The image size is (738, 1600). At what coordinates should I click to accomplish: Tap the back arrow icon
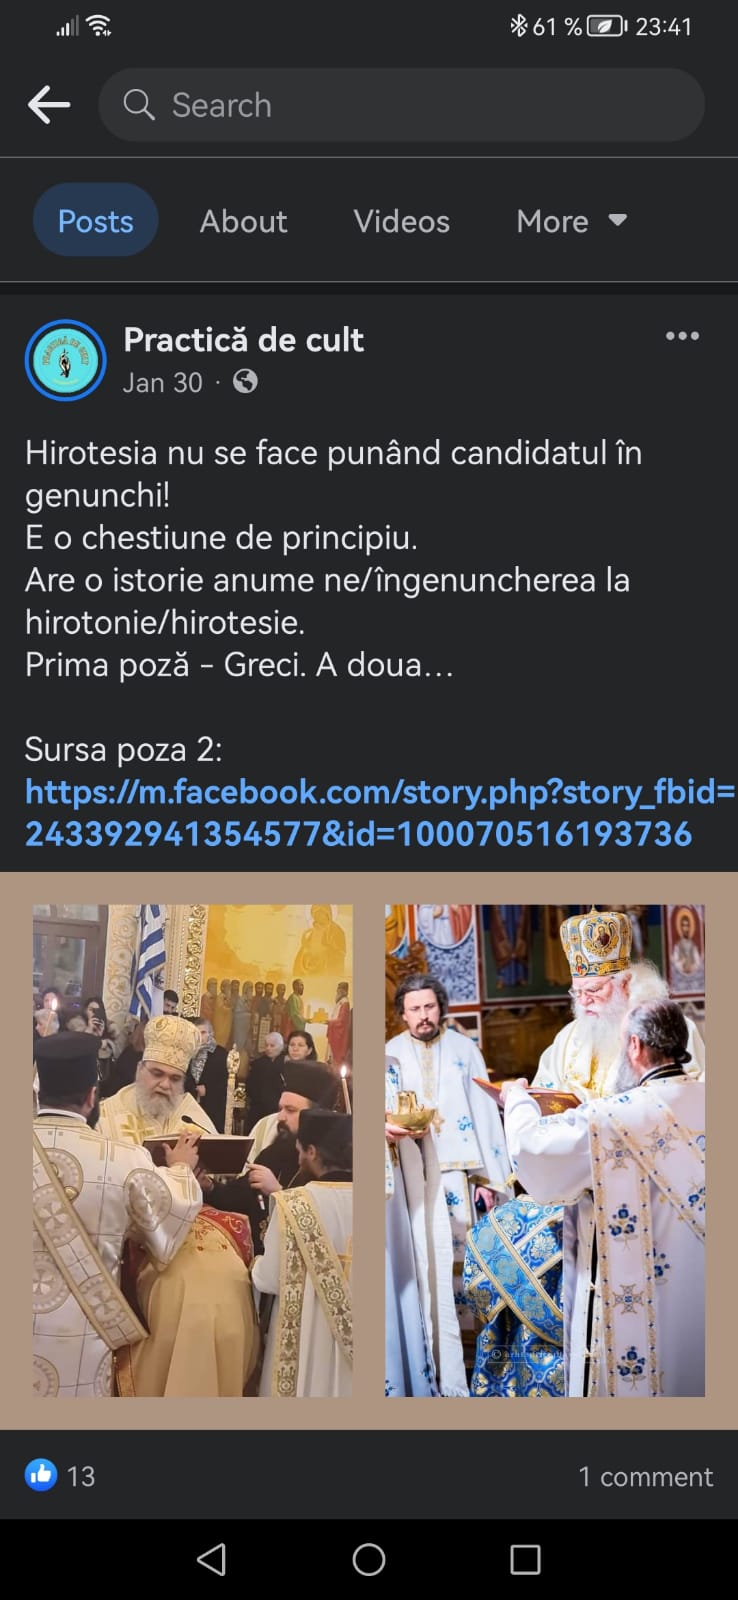(49, 105)
